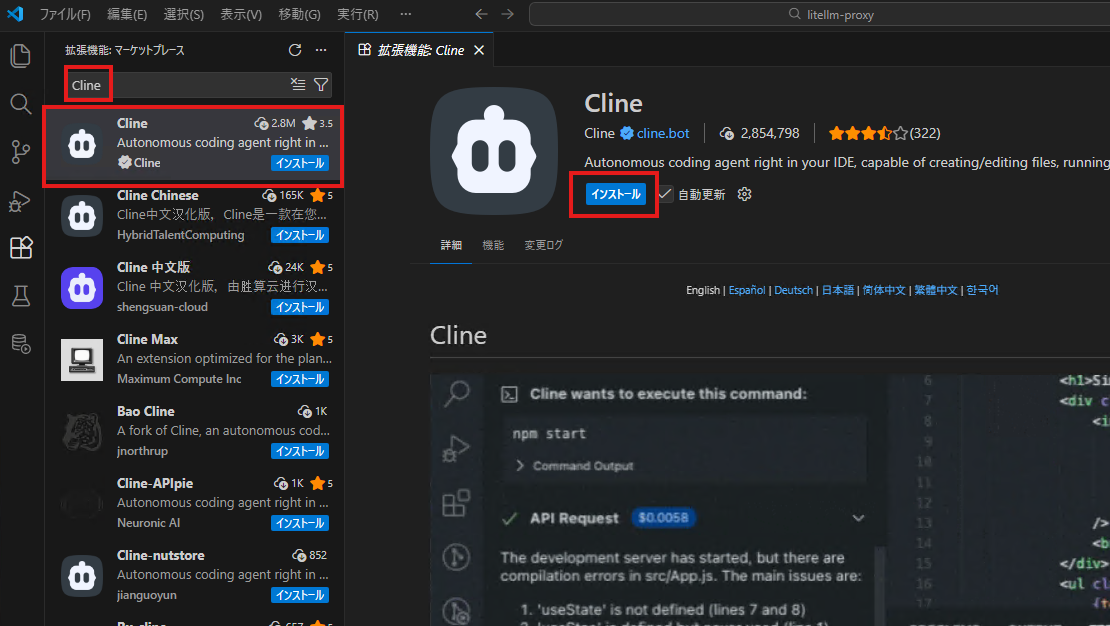Select the Cline 中文版 result row
Image resolution: width=1110 pixels, height=626 pixels.
click(195, 287)
